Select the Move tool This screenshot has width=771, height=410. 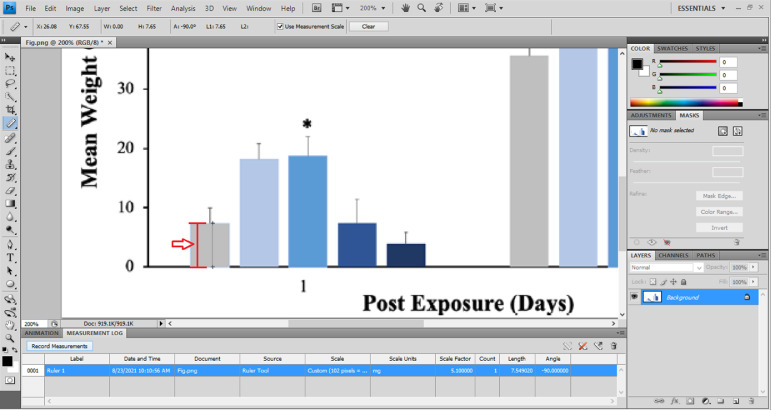10,57
